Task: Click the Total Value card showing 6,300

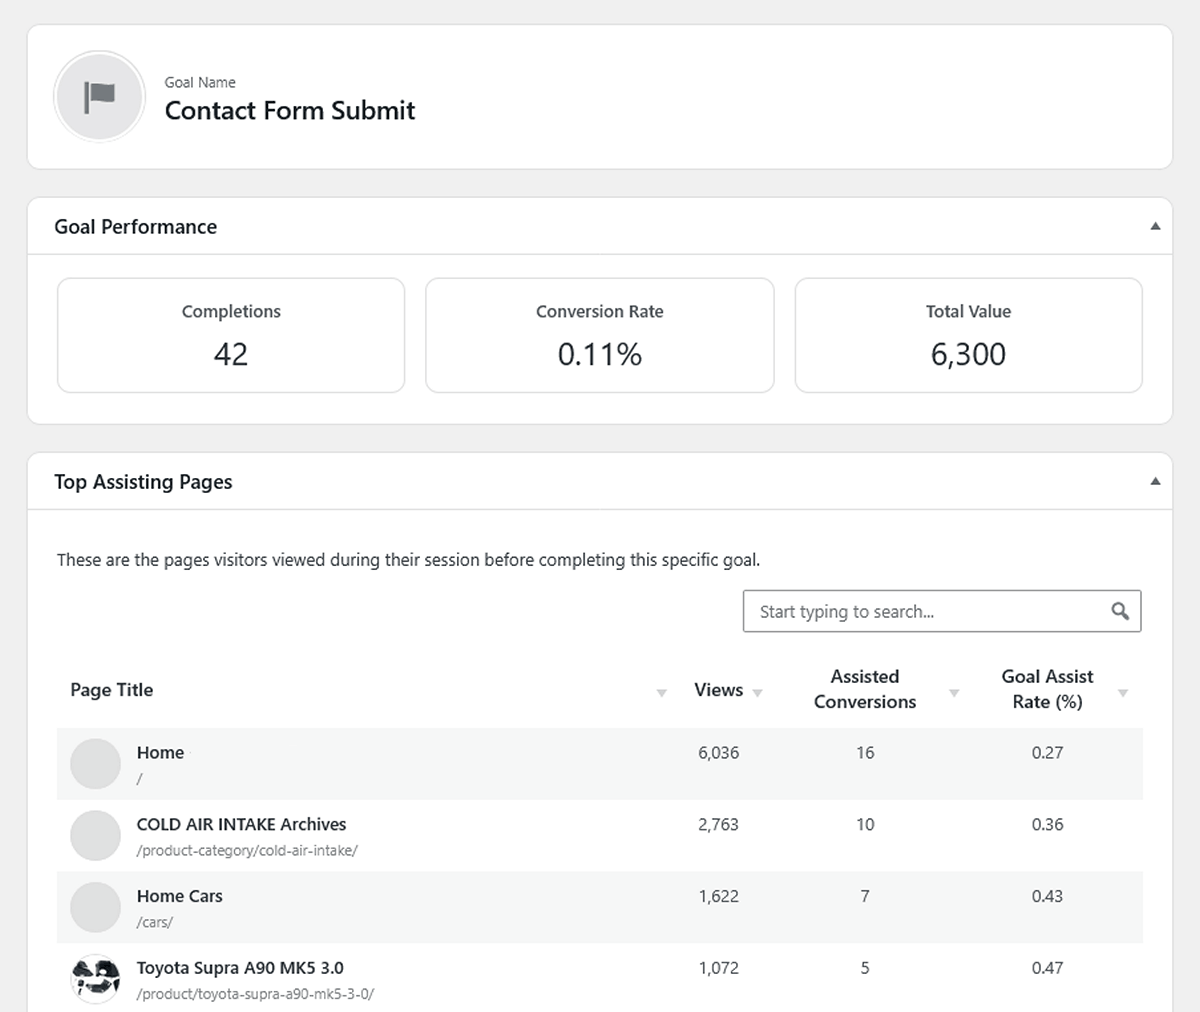Action: point(968,335)
